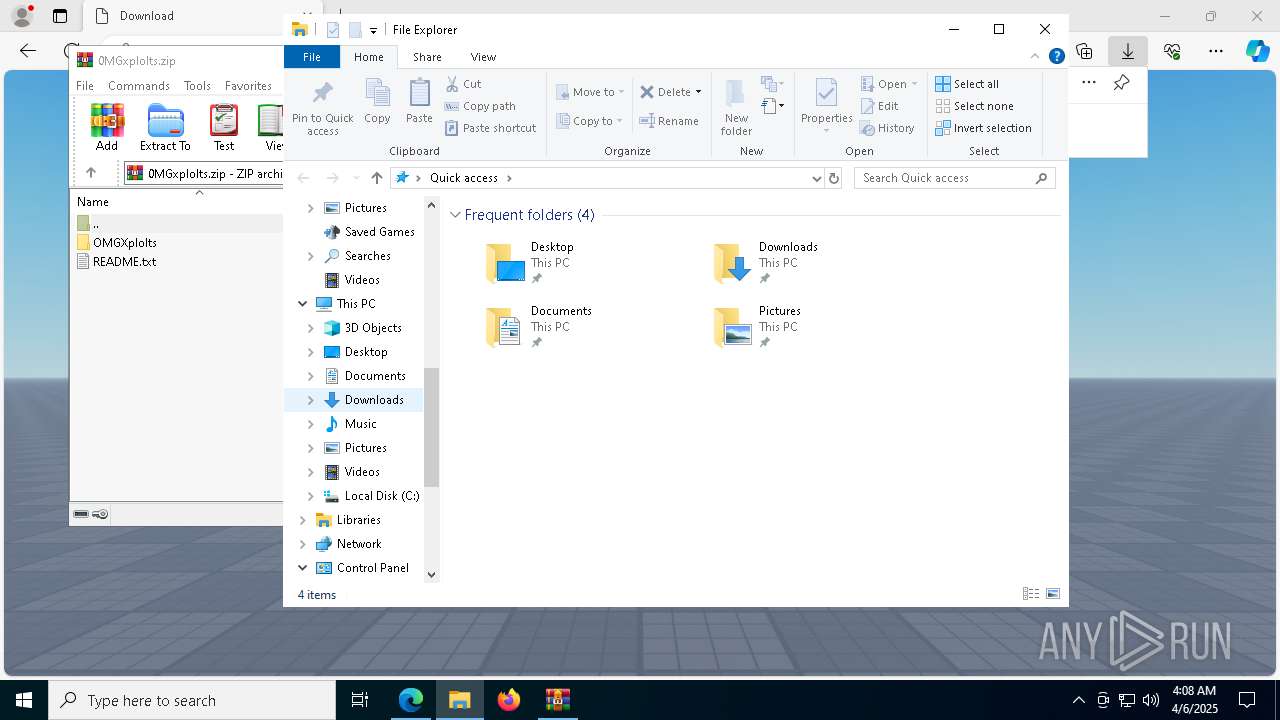Click the navigation pane scrollbar down arrow
Viewport: 1280px width, 720px height.
[432, 574]
